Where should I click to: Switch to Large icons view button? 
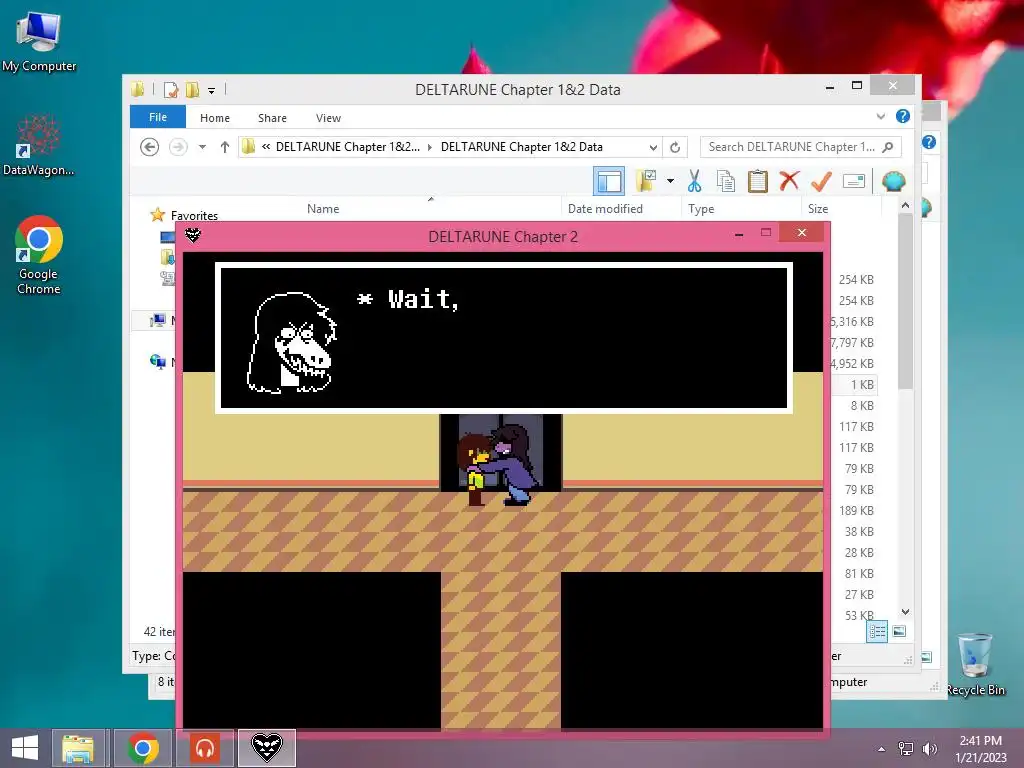click(899, 631)
